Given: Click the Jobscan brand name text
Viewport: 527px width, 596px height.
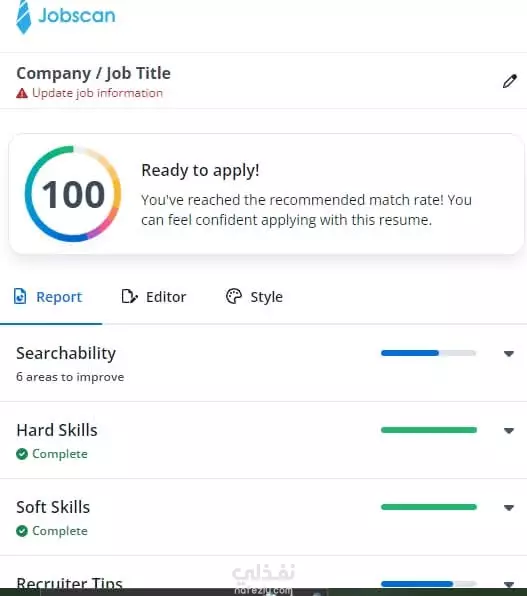Looking at the screenshot, I should [77, 16].
